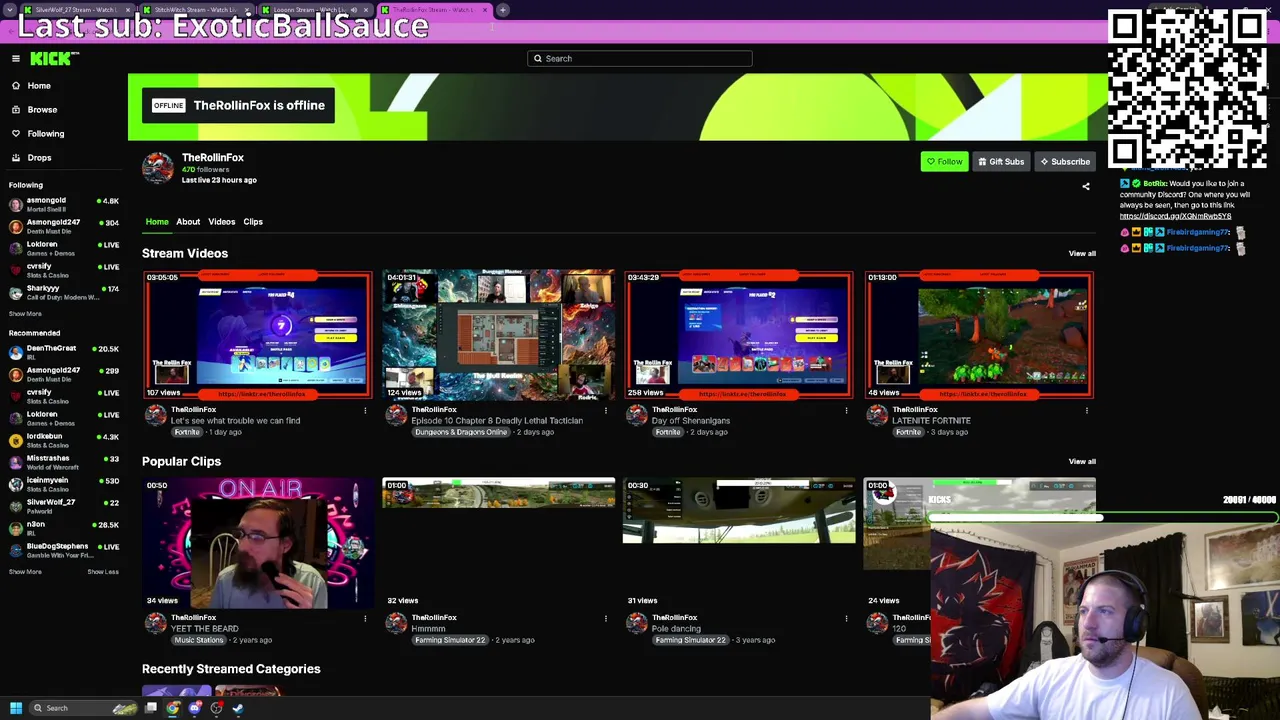
Task: Close the StitchWitch Stream tab
Action: (x=247, y=10)
